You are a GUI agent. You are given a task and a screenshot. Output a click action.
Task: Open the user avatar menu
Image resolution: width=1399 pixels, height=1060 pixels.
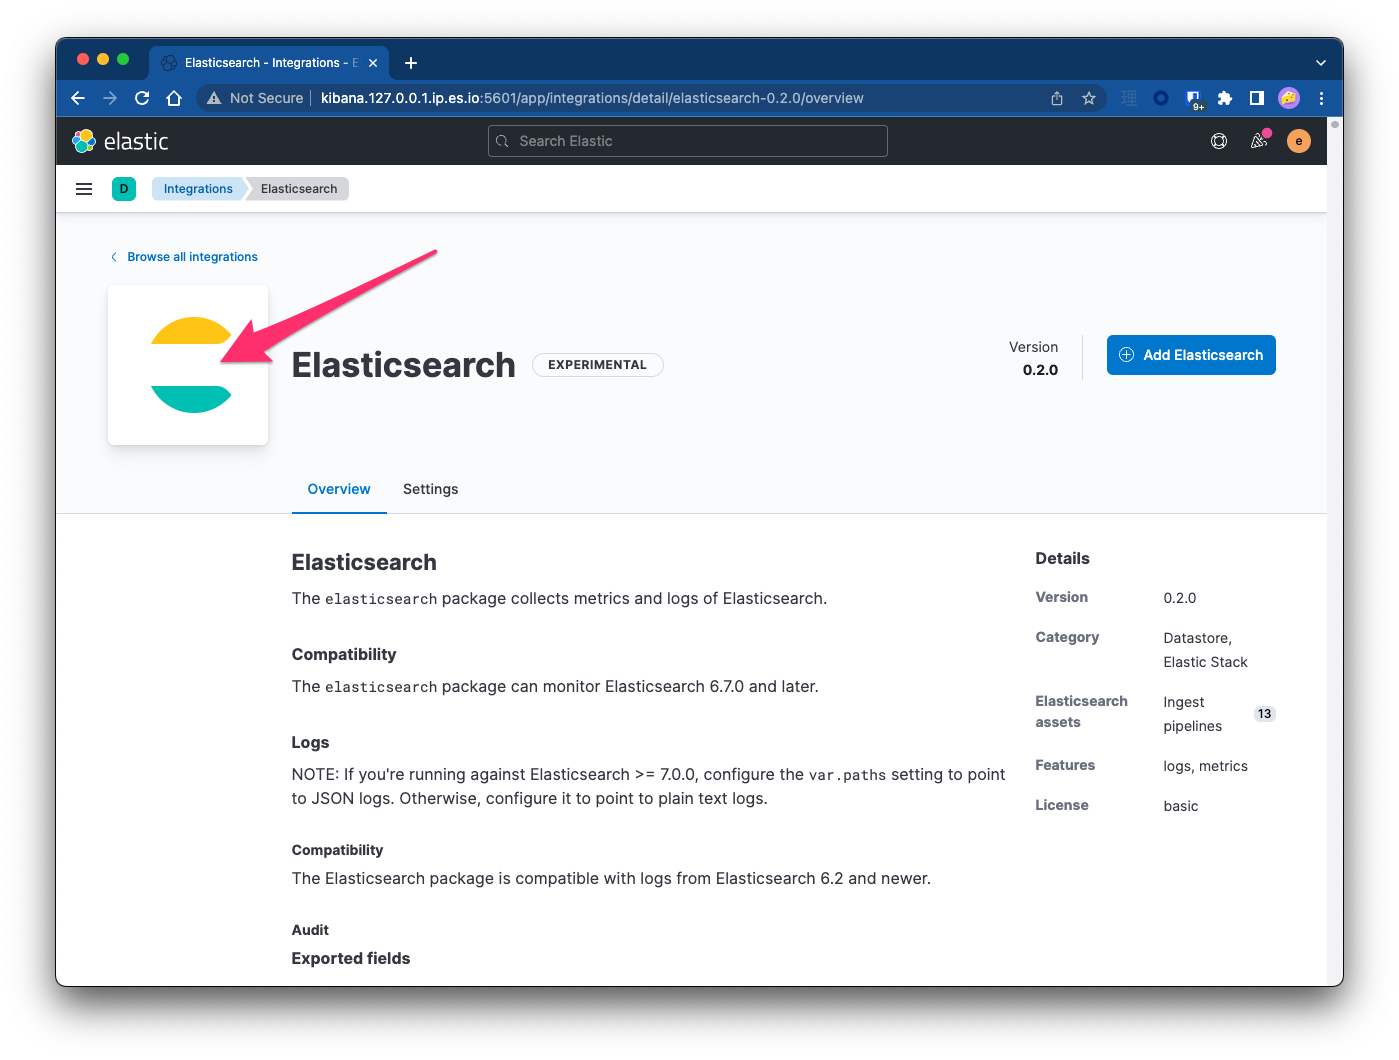[x=1299, y=141]
